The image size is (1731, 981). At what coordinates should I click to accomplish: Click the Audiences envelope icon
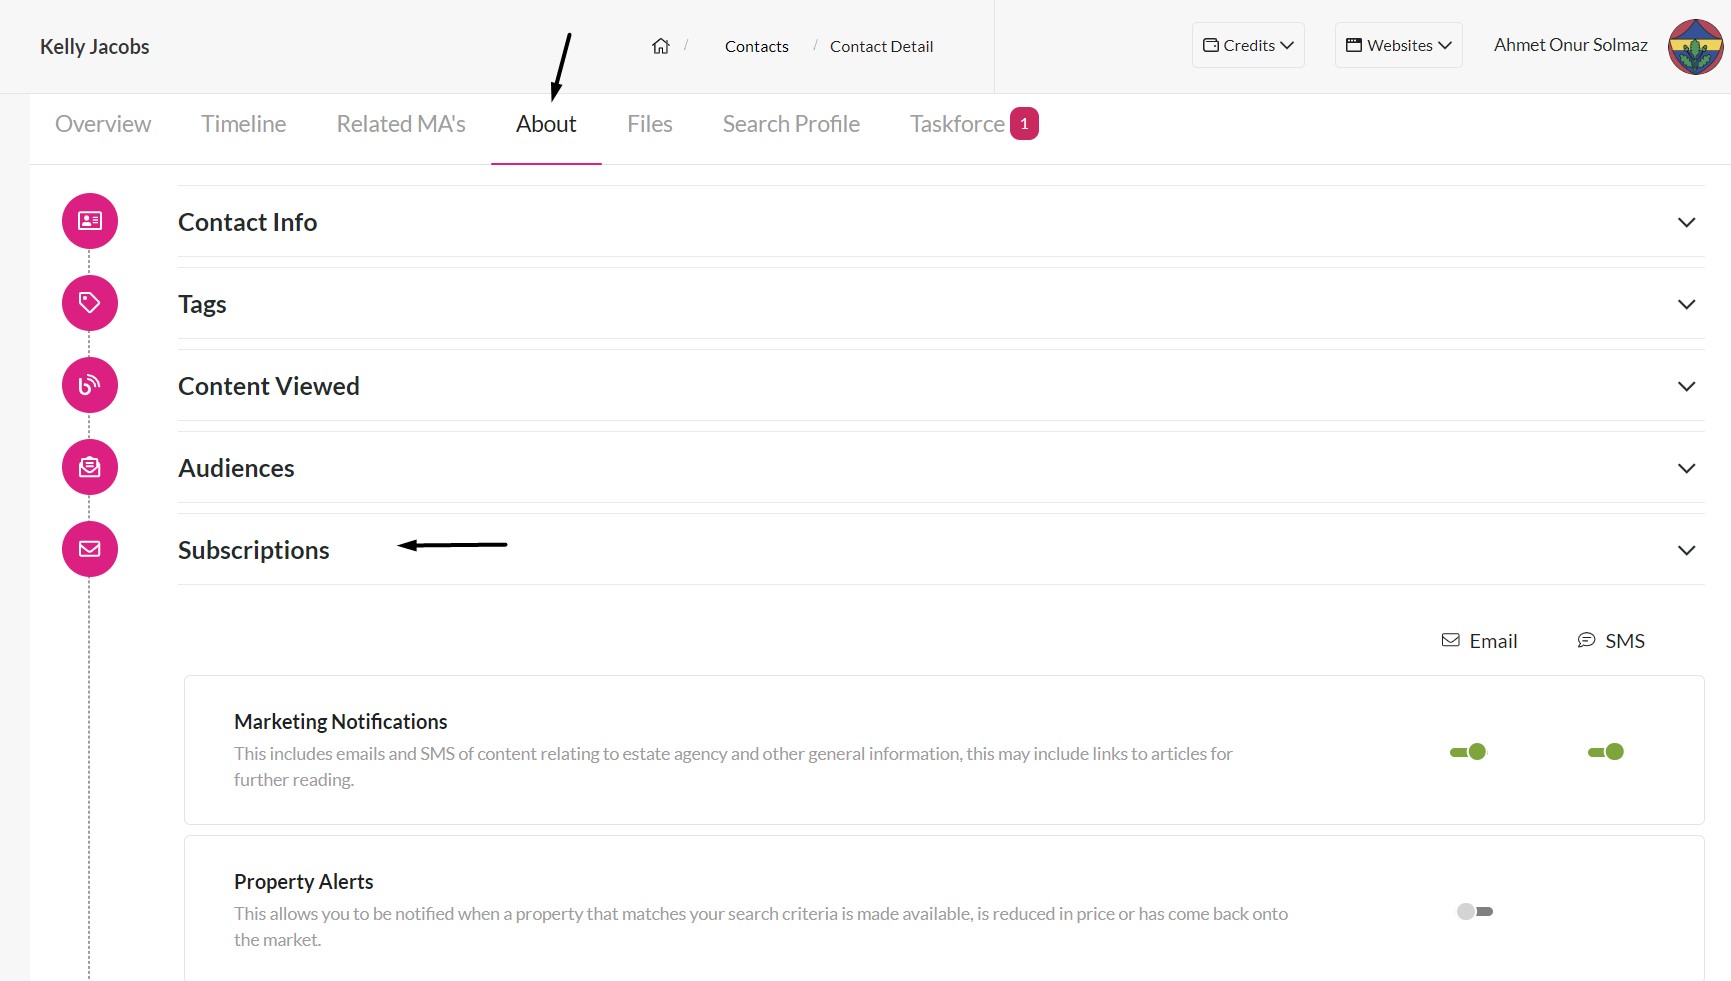(x=90, y=467)
